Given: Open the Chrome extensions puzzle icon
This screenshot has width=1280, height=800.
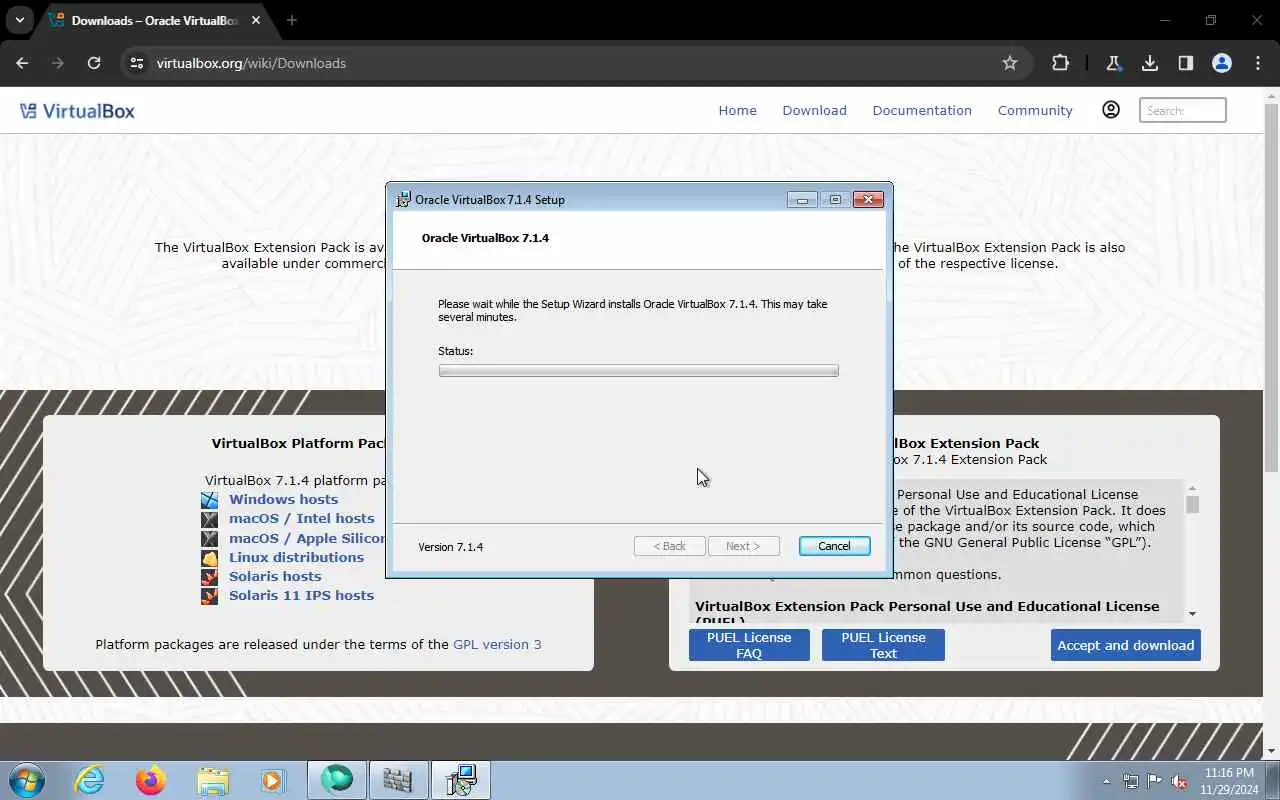Looking at the screenshot, I should [x=1060, y=63].
